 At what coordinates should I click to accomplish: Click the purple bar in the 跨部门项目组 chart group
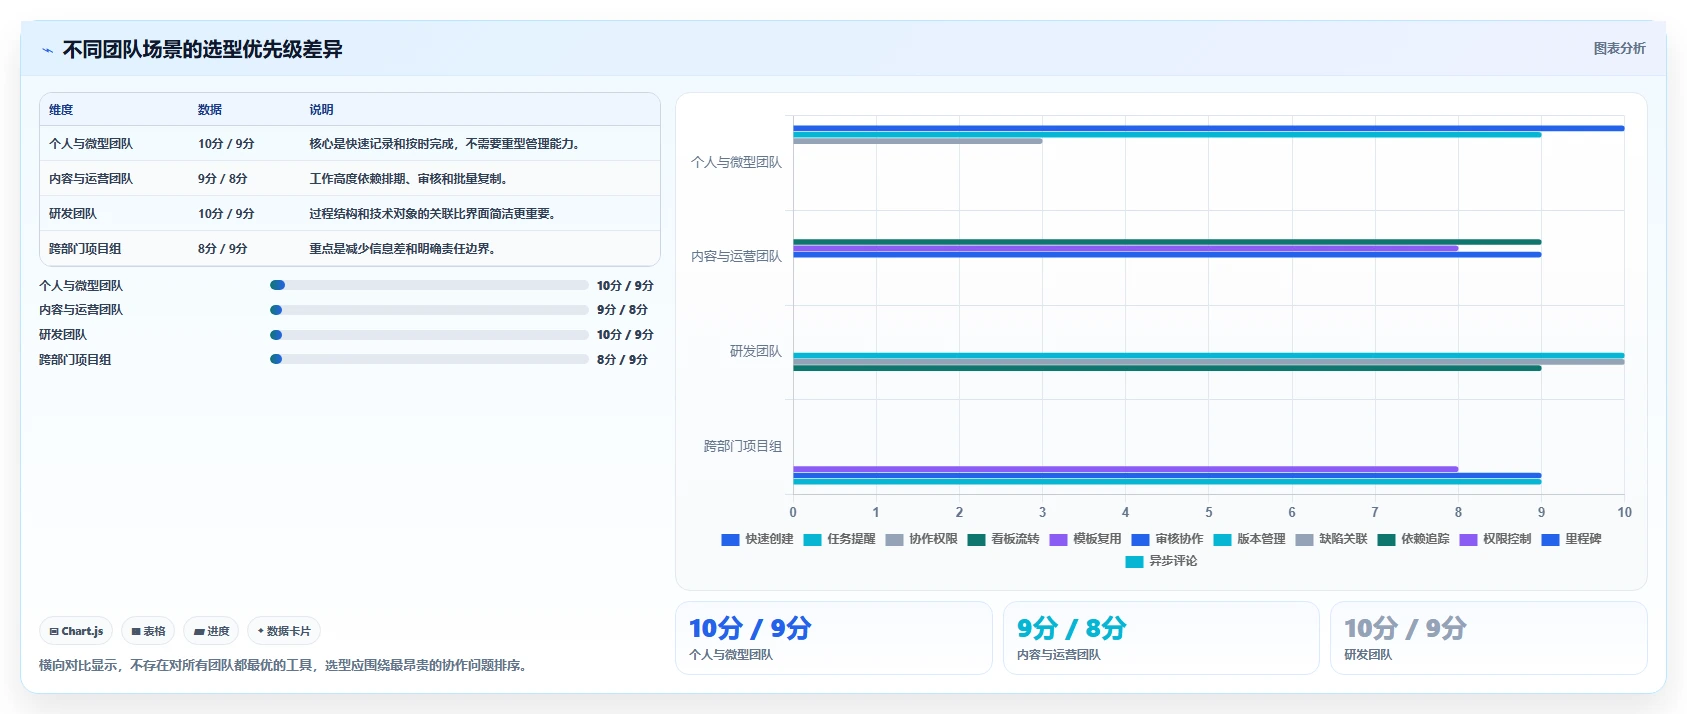[x=1126, y=469]
